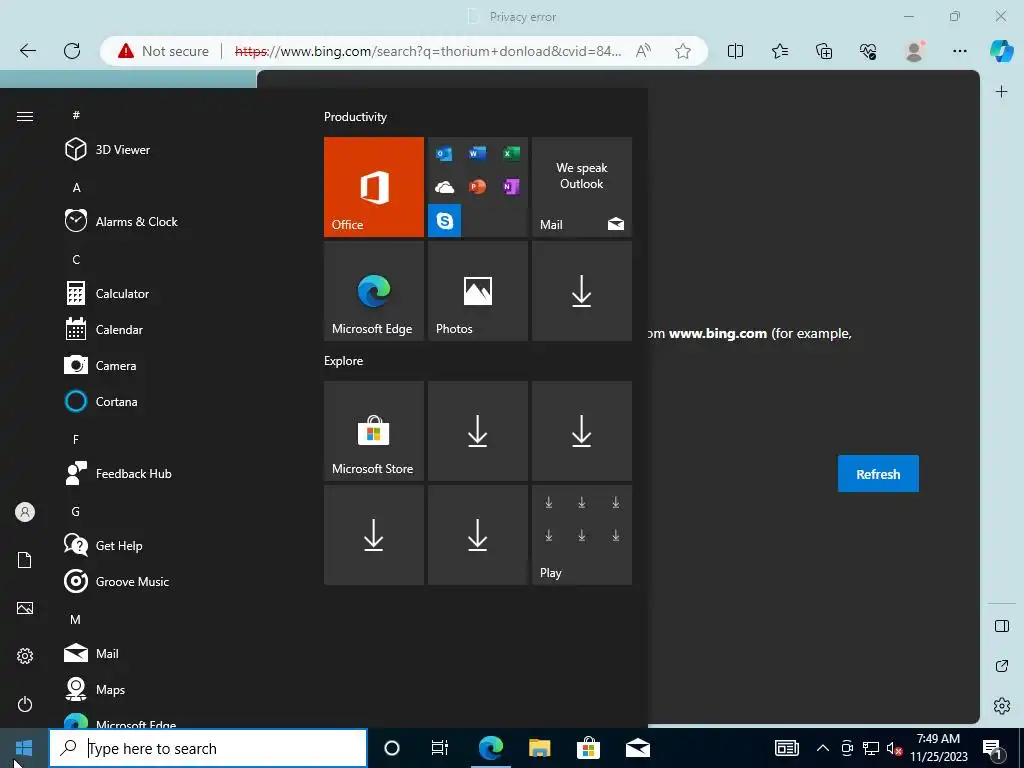Click the letter G section header
The width and height of the screenshot is (1024, 768).
point(76,511)
